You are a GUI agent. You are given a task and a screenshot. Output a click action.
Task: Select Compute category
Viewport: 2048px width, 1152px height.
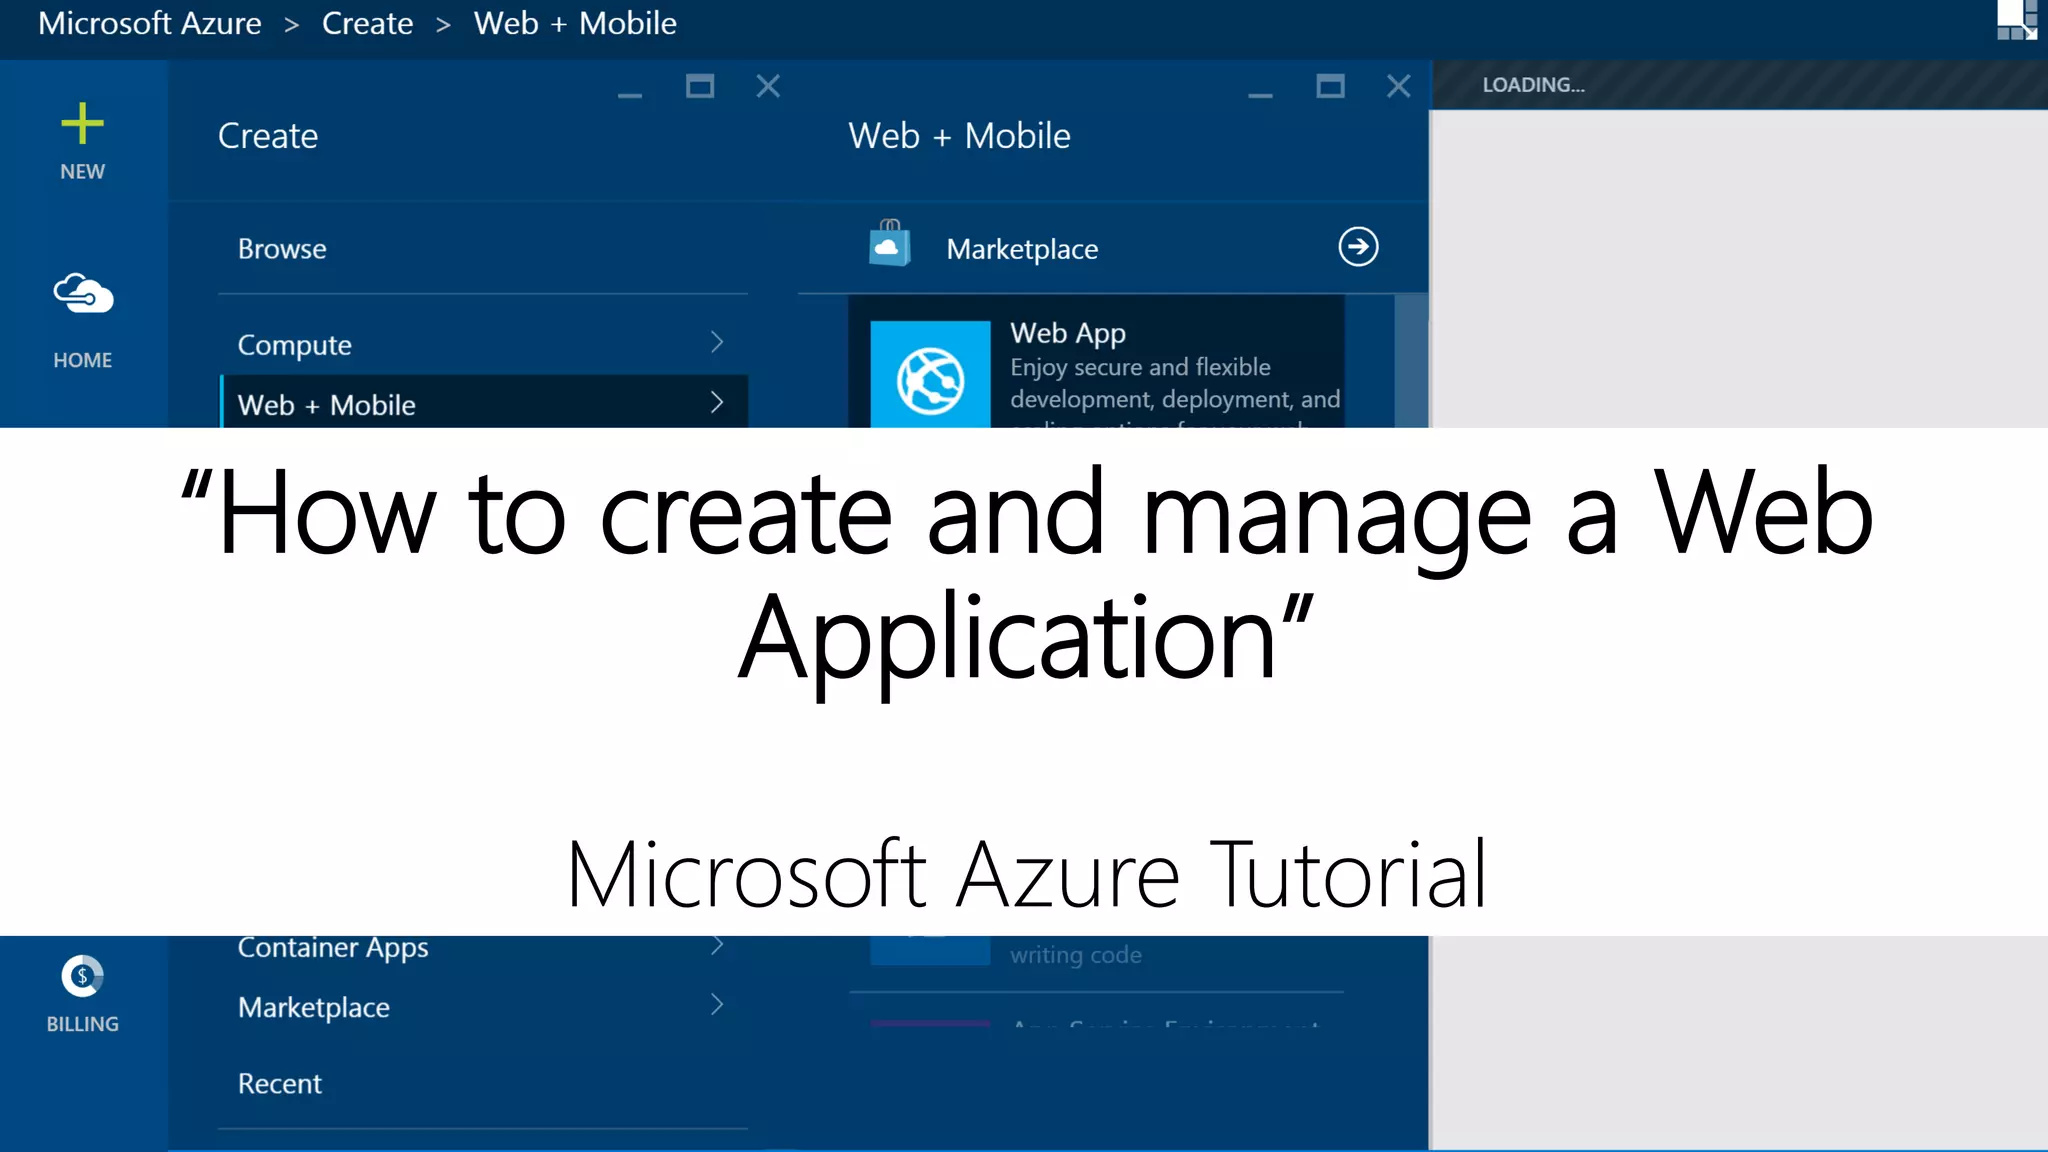[483, 344]
